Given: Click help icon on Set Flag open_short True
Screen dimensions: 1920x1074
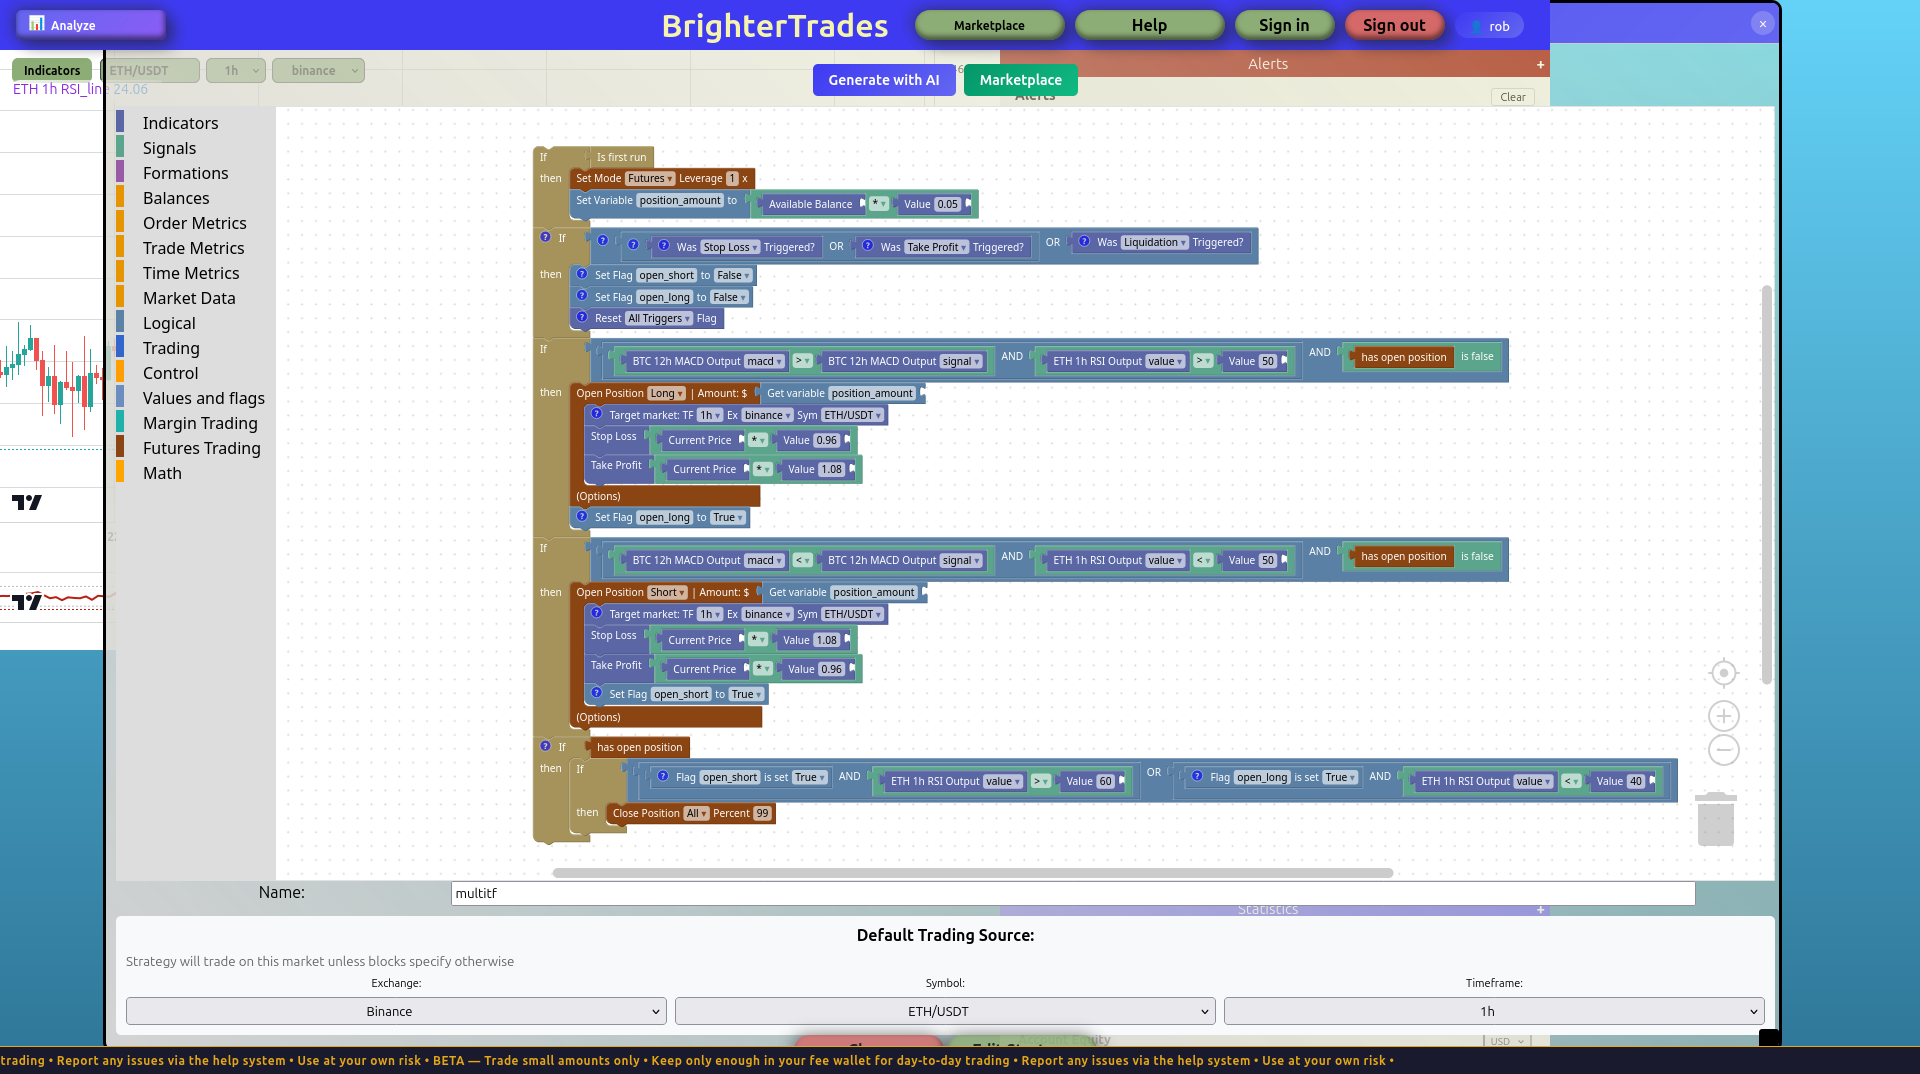Looking at the screenshot, I should (x=597, y=692).
